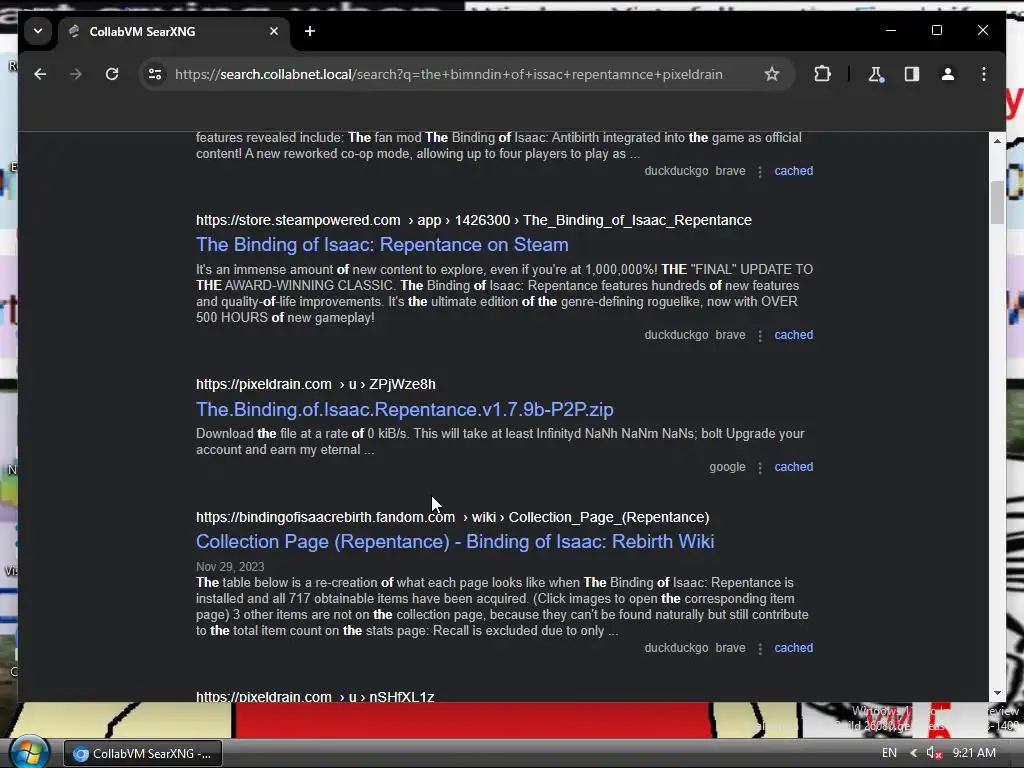Click the google engine label
1024x768 pixels.
click(727, 467)
